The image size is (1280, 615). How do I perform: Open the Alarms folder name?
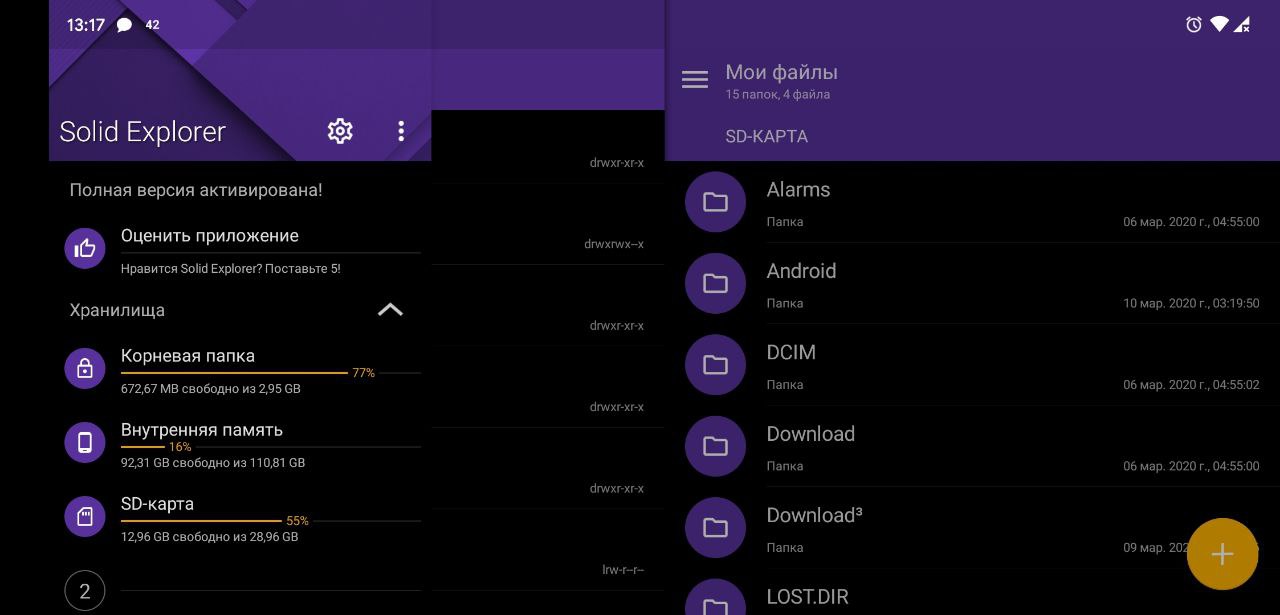point(798,189)
